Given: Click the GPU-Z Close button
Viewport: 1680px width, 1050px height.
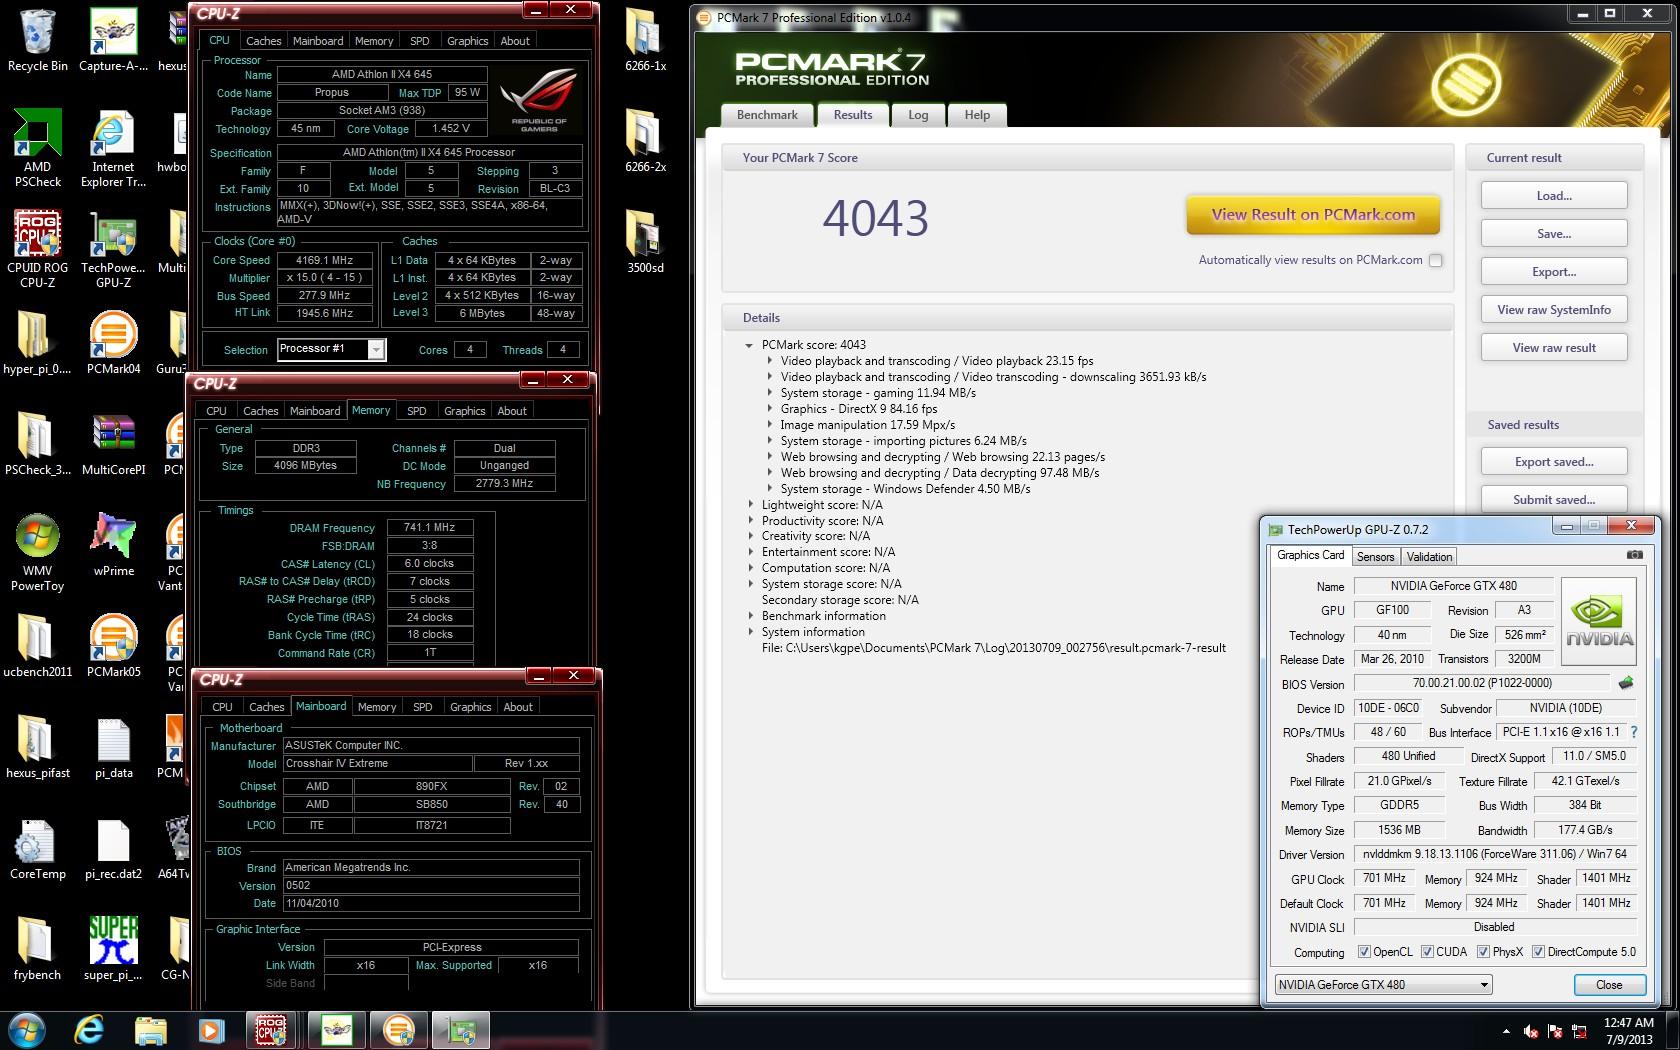Looking at the screenshot, I should 1609,985.
